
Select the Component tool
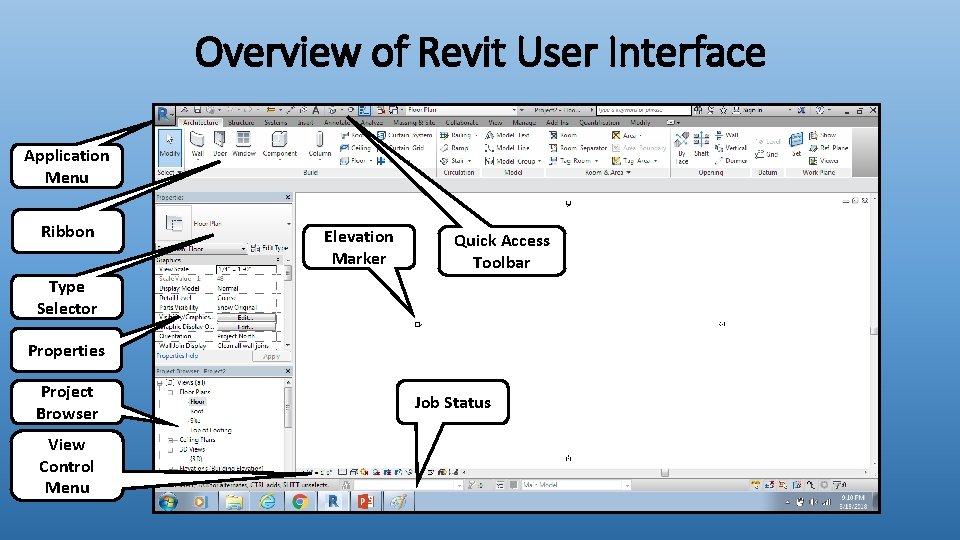280,145
